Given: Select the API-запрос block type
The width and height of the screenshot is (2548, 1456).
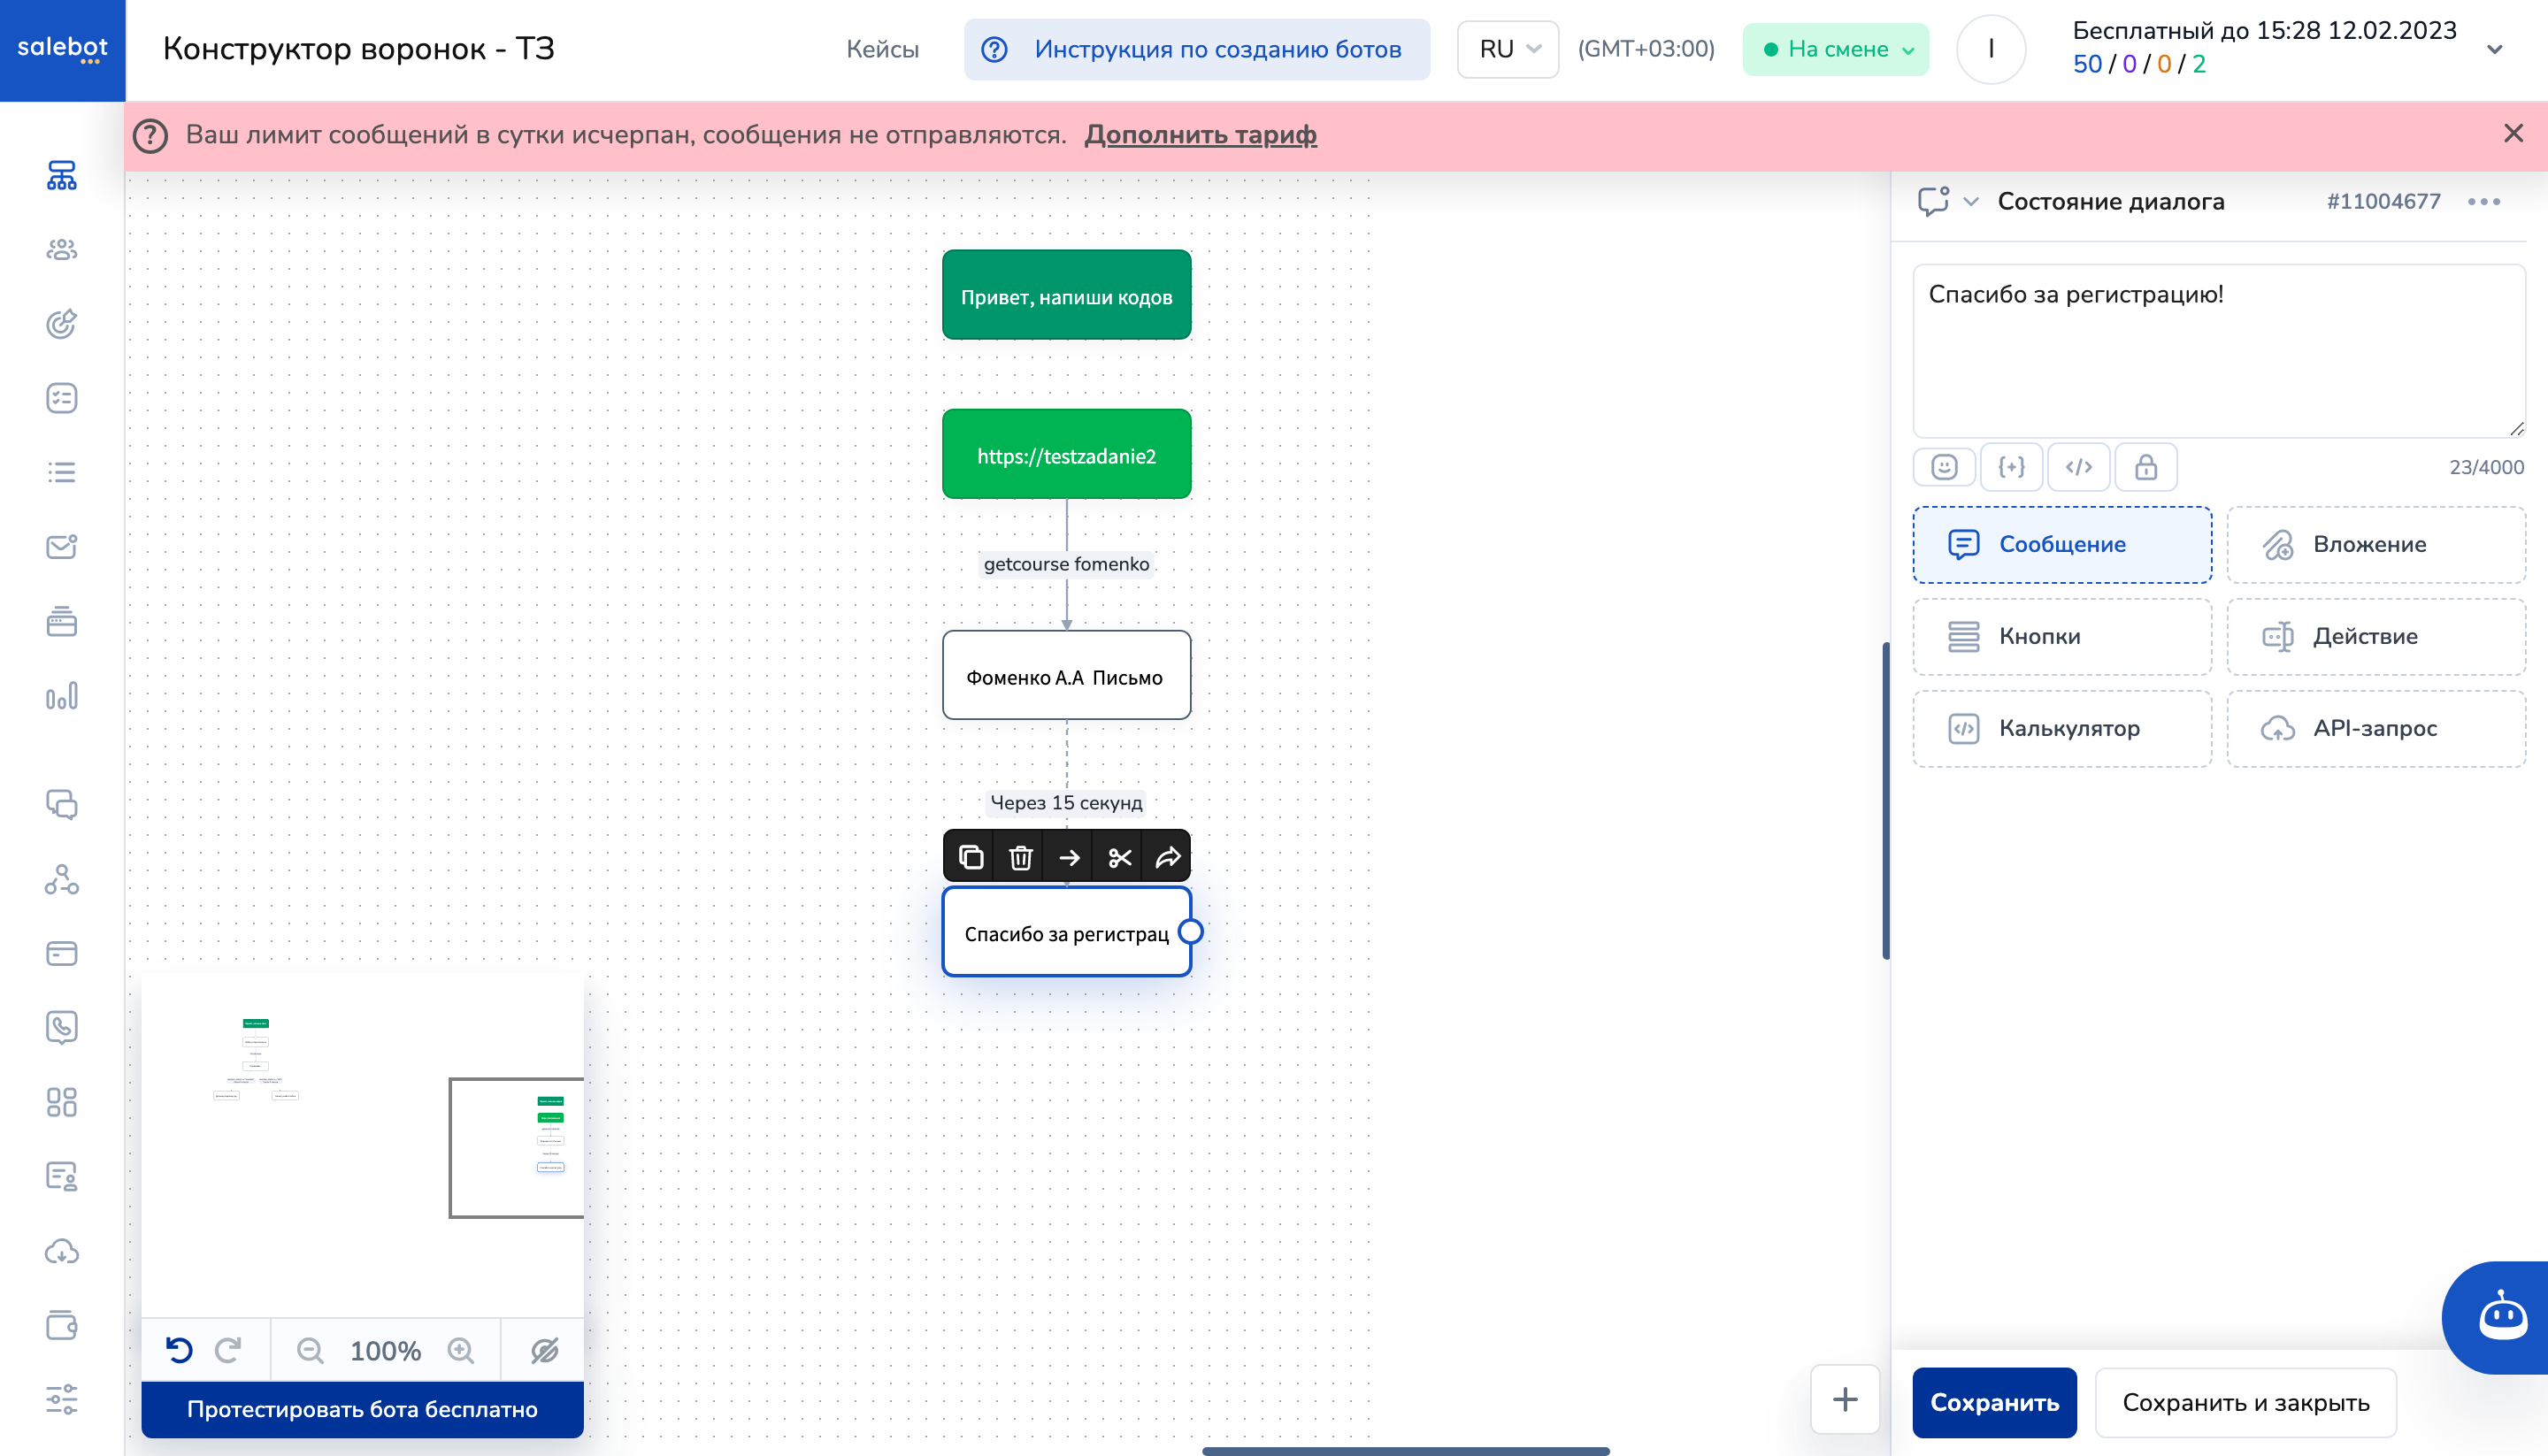Looking at the screenshot, I should [x=2376, y=728].
